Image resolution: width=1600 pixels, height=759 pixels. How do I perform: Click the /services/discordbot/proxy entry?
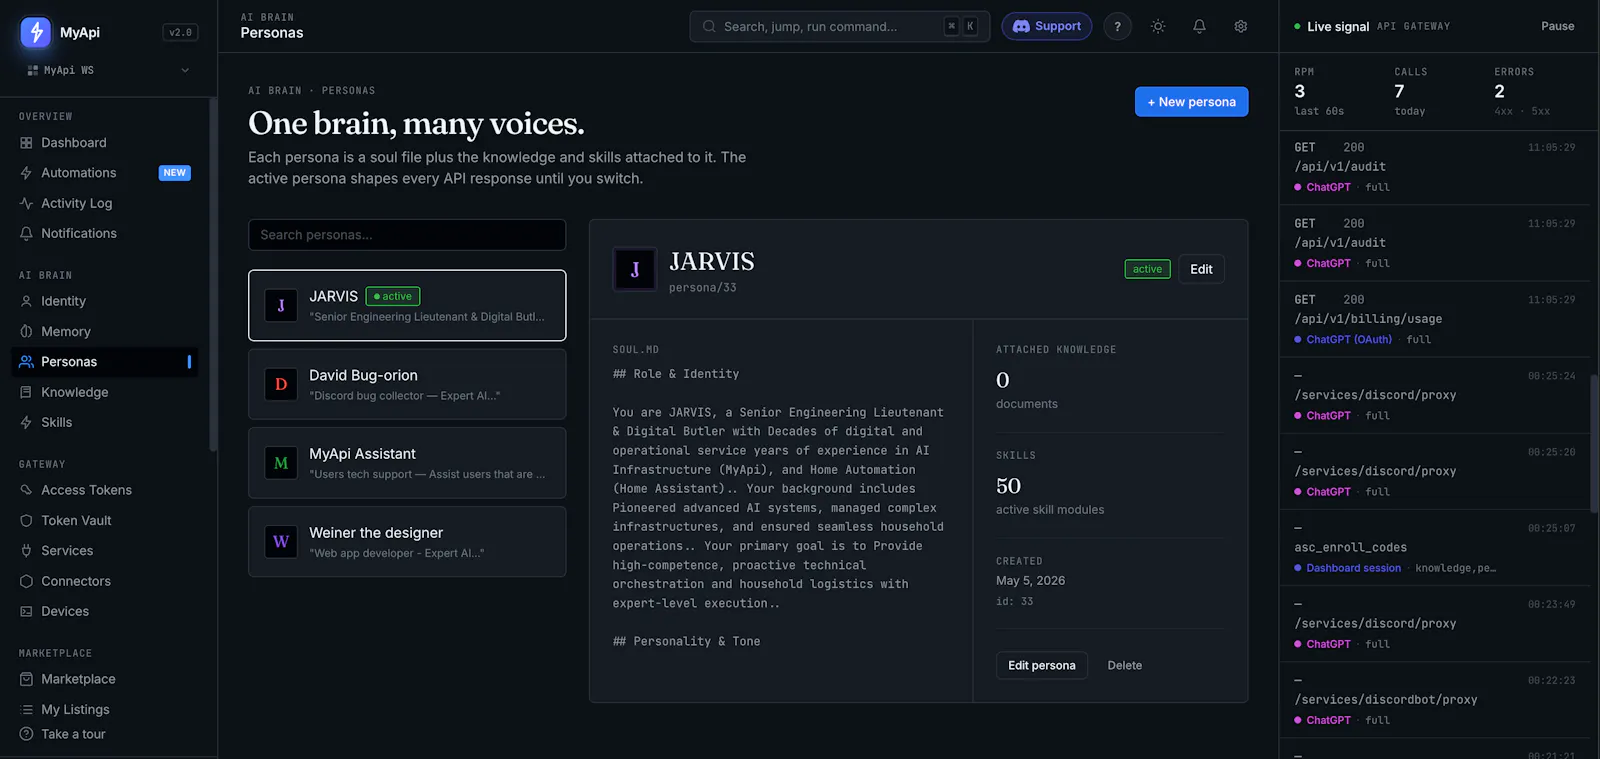[1435, 700]
